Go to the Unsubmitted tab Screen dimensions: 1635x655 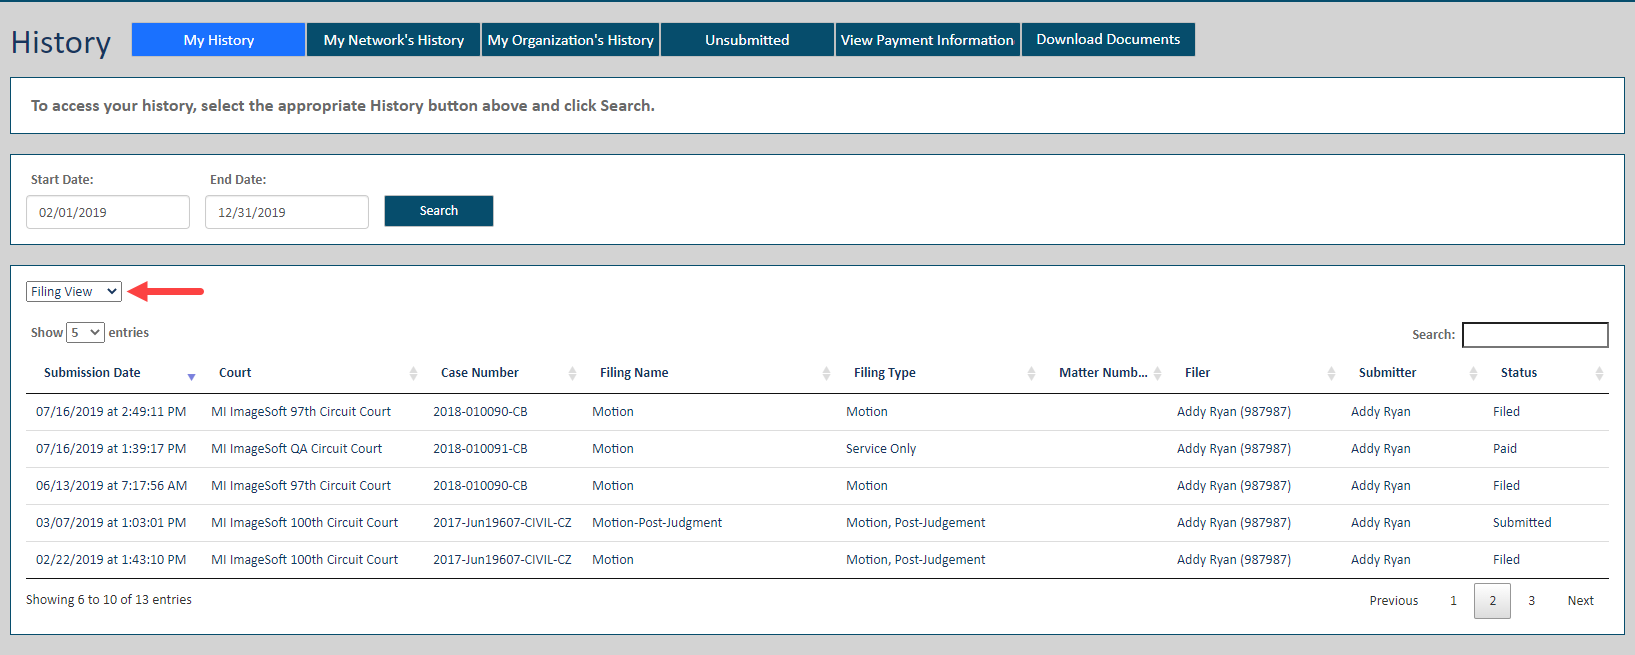click(x=747, y=40)
